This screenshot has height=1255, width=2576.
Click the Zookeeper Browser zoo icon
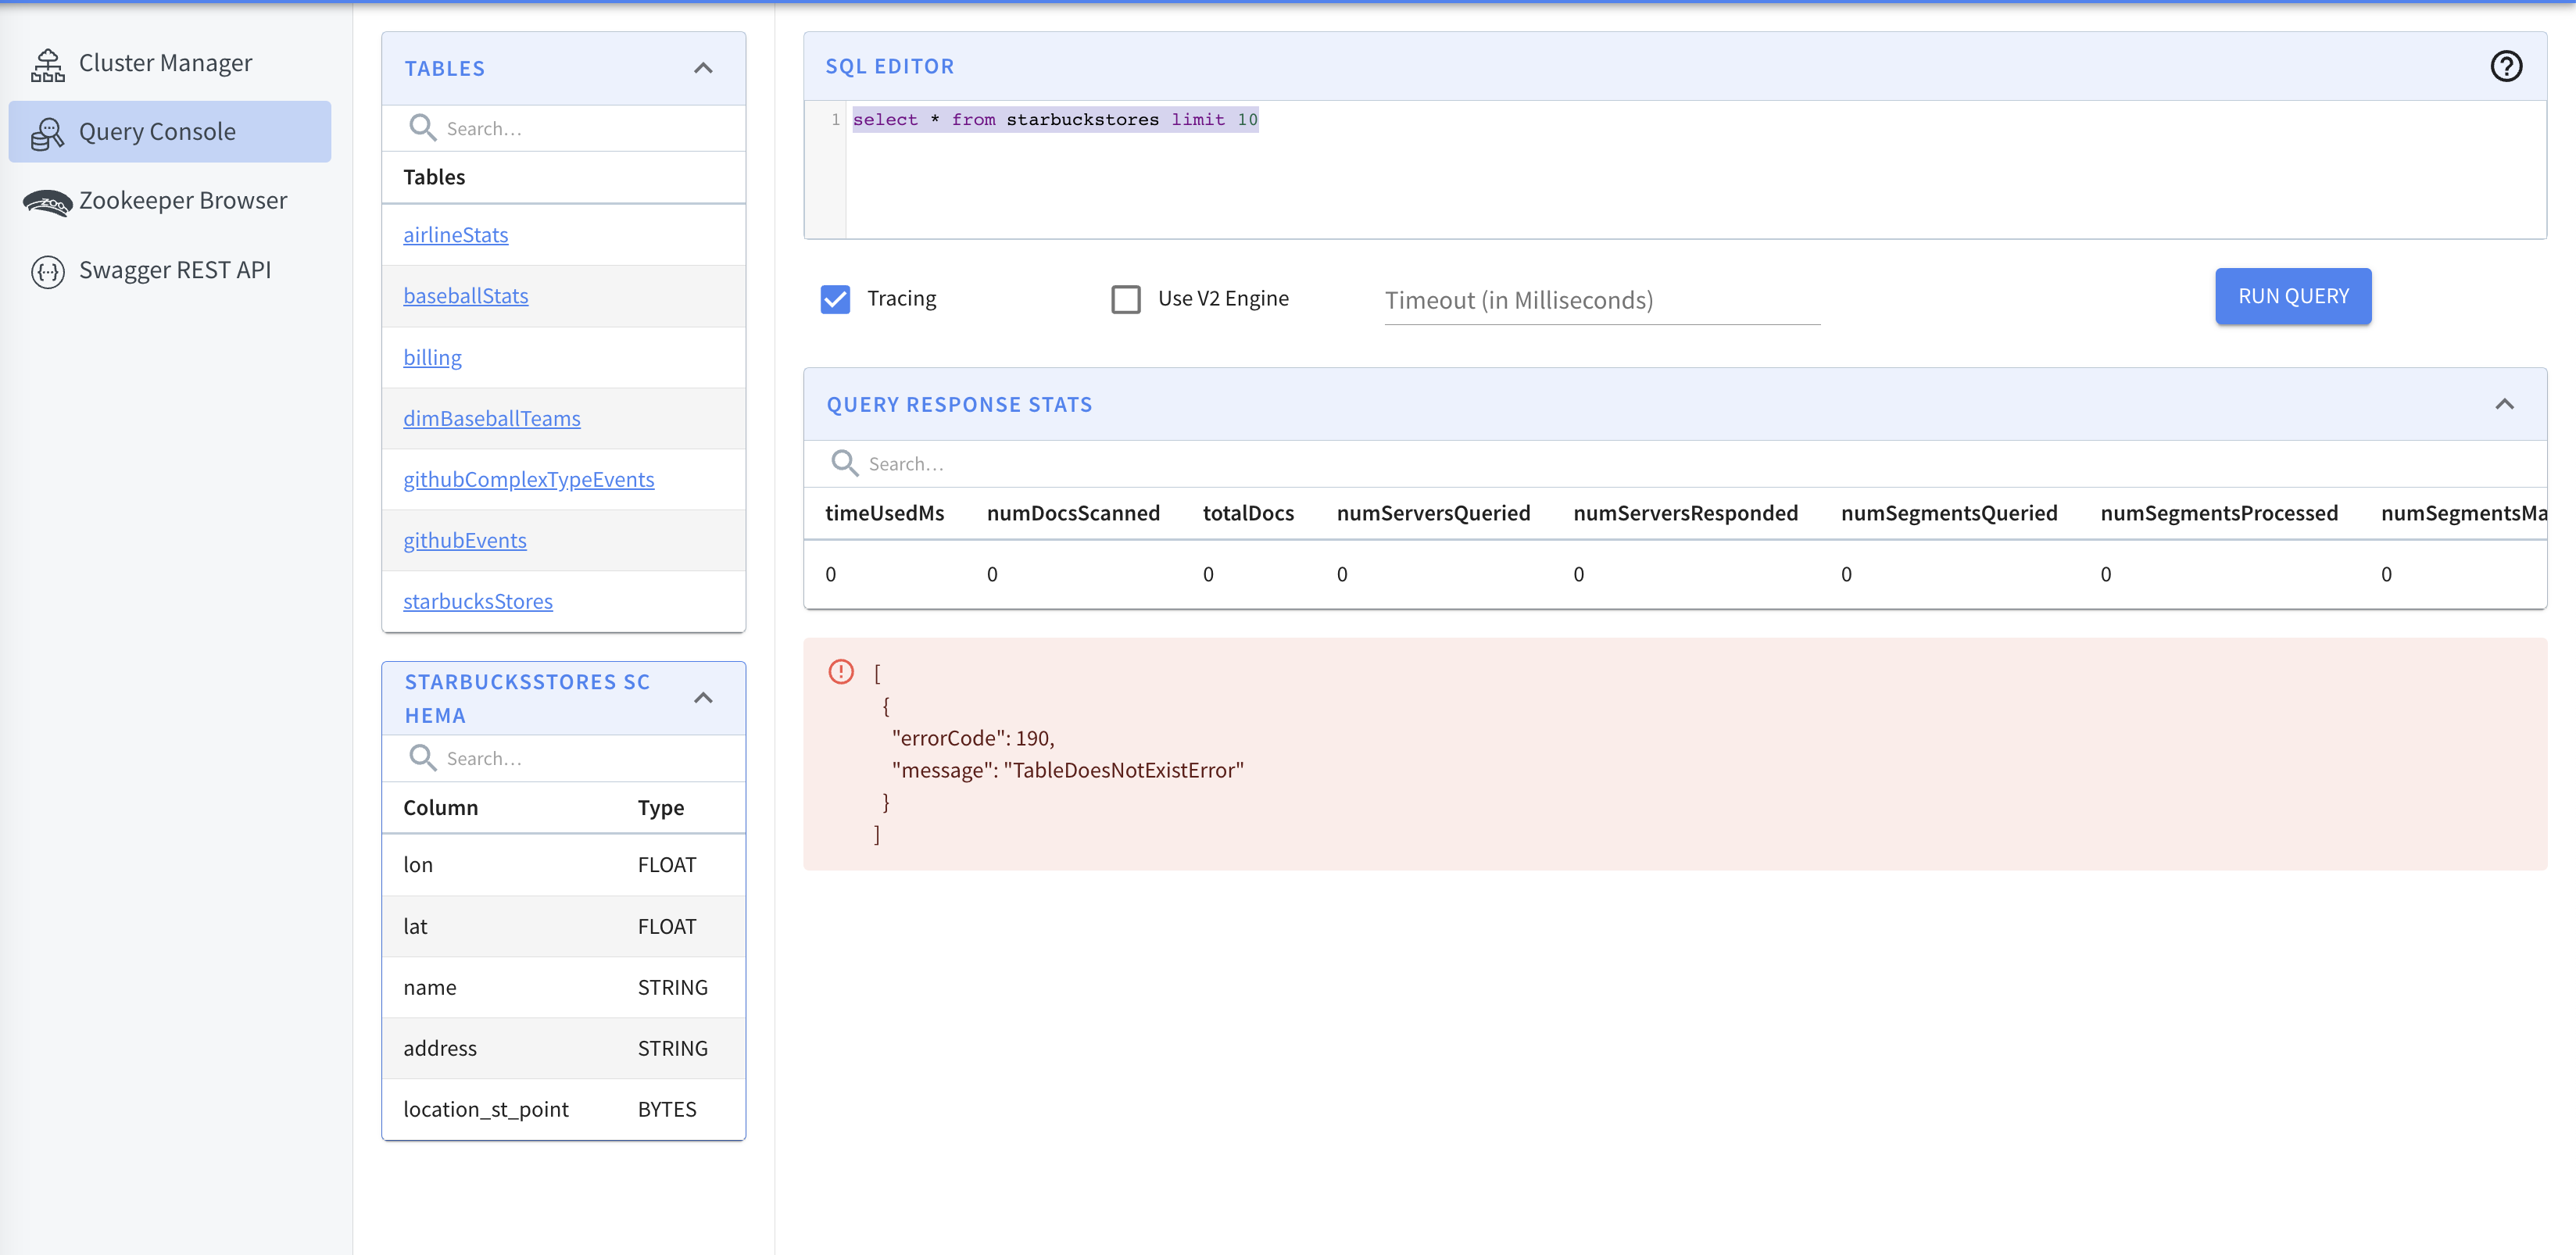[x=47, y=202]
